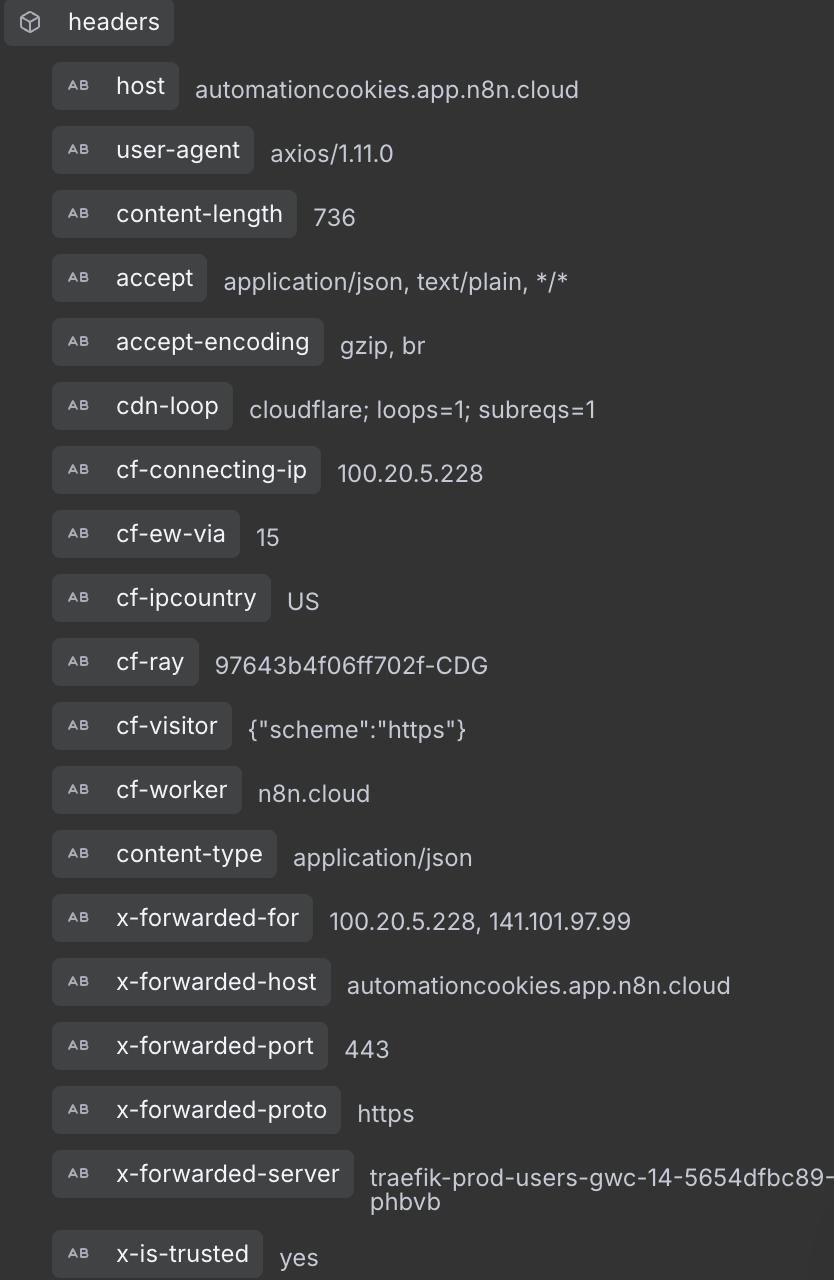The image size is (834, 1280).
Task: Click the object icon beside headers
Action: [30, 22]
